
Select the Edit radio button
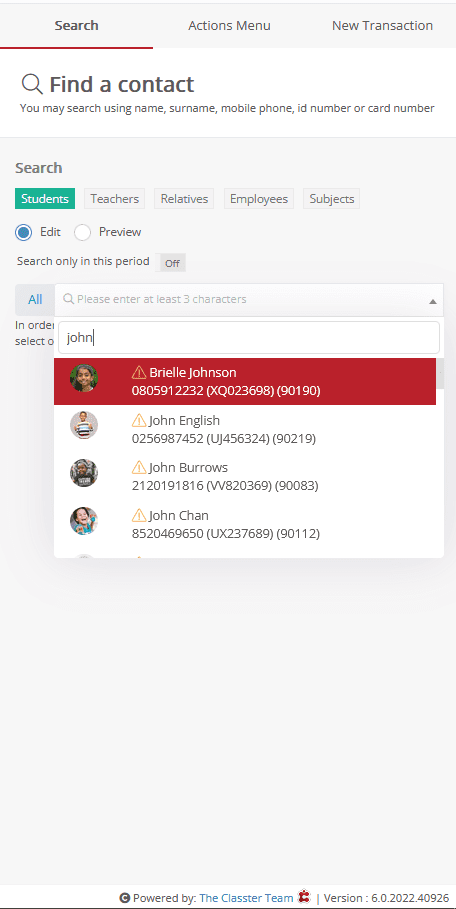(24, 232)
